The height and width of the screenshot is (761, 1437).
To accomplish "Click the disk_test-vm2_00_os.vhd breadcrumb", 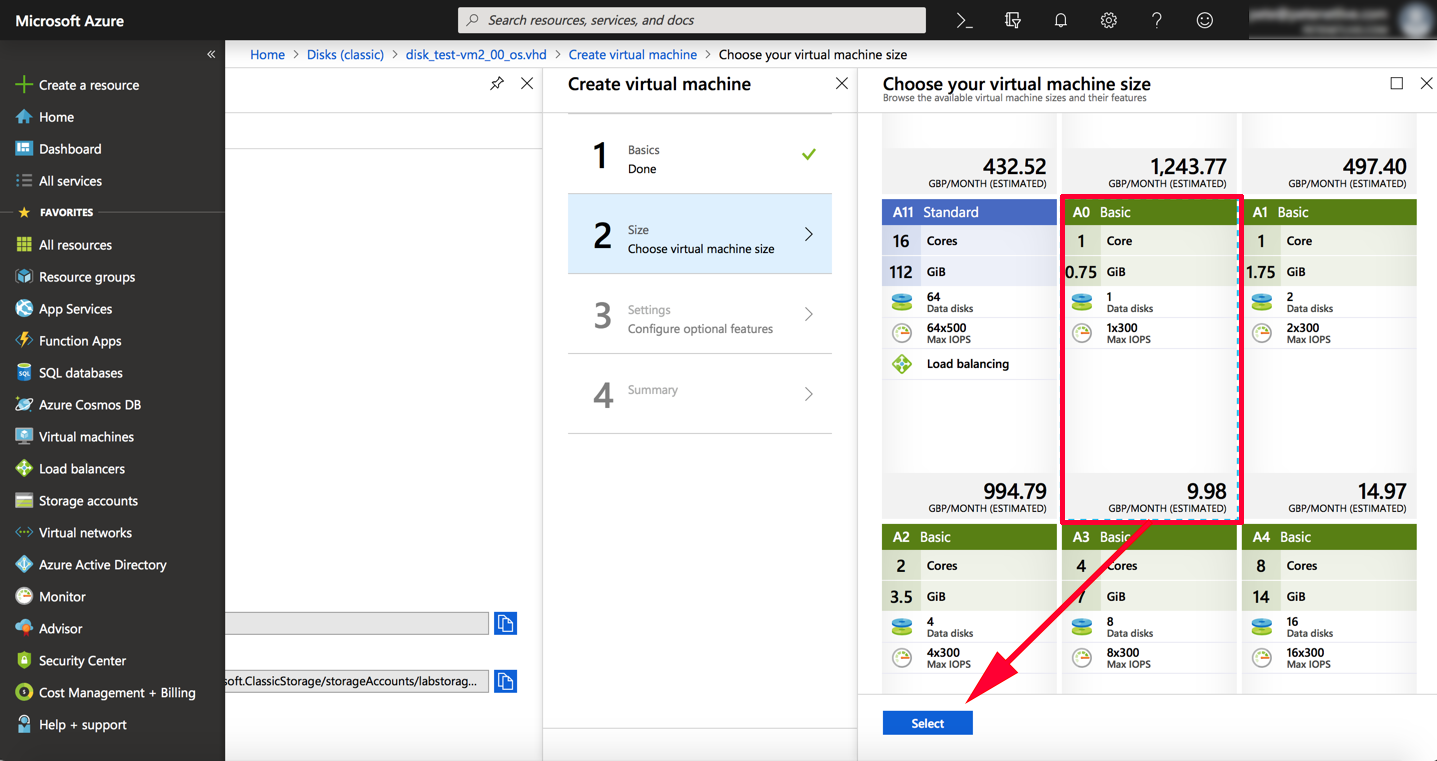I will click(476, 55).
